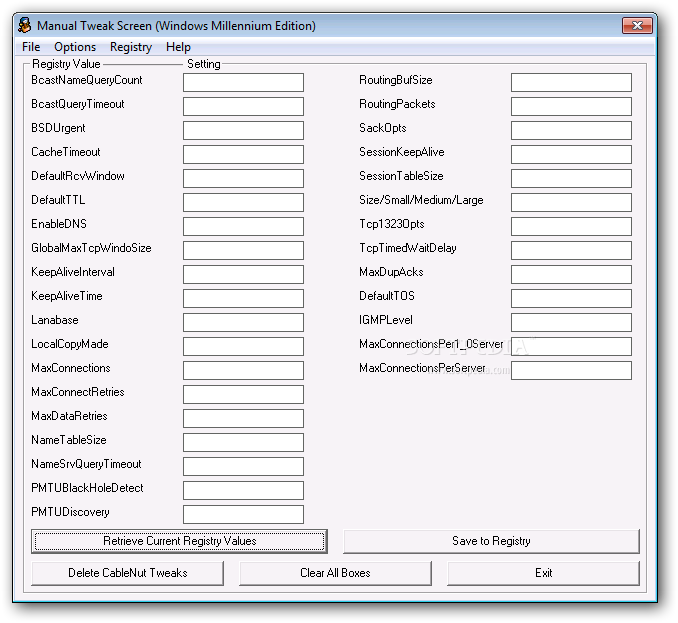Click the DefaultRcvWindow label text

(x=78, y=176)
